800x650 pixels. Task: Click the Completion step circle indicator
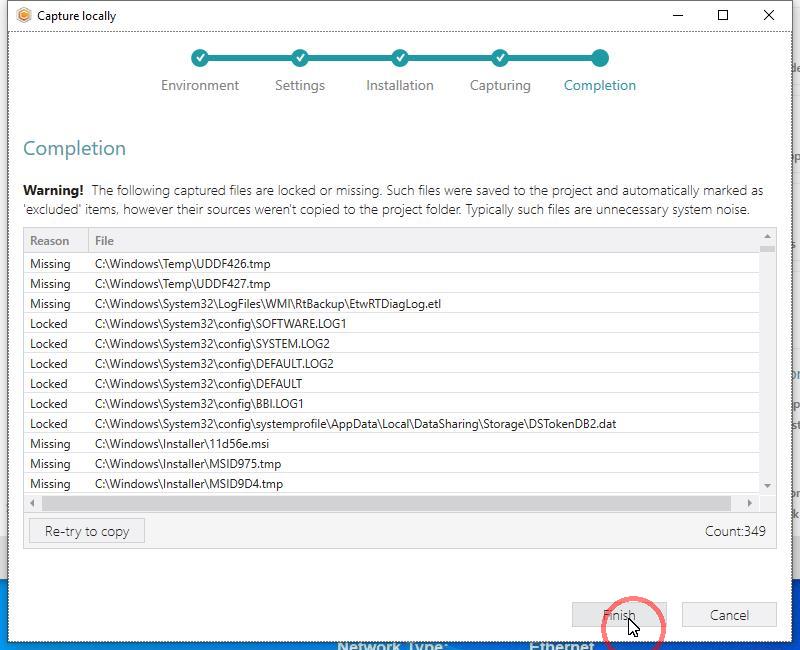599,58
